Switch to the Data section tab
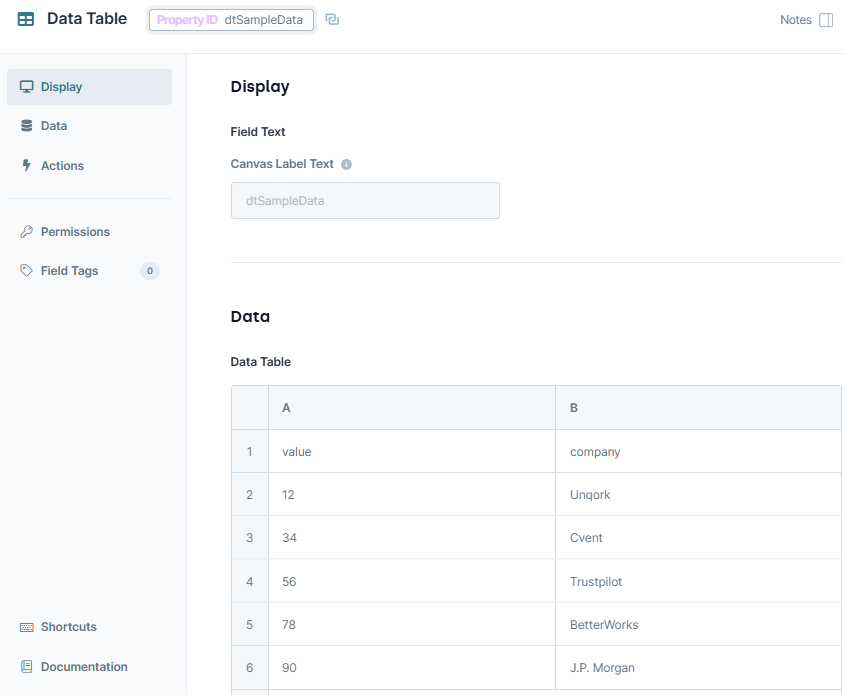The image size is (845, 695). [54, 126]
